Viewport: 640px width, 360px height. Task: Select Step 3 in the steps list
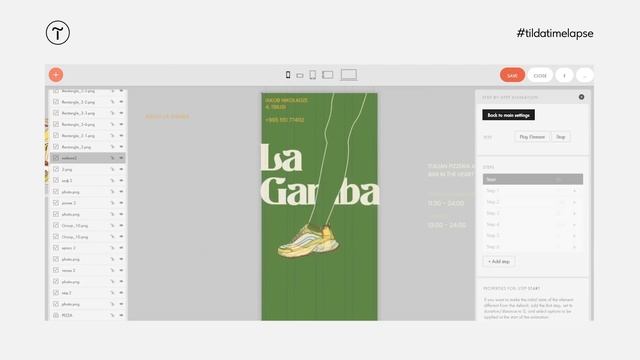pyautogui.click(x=533, y=213)
